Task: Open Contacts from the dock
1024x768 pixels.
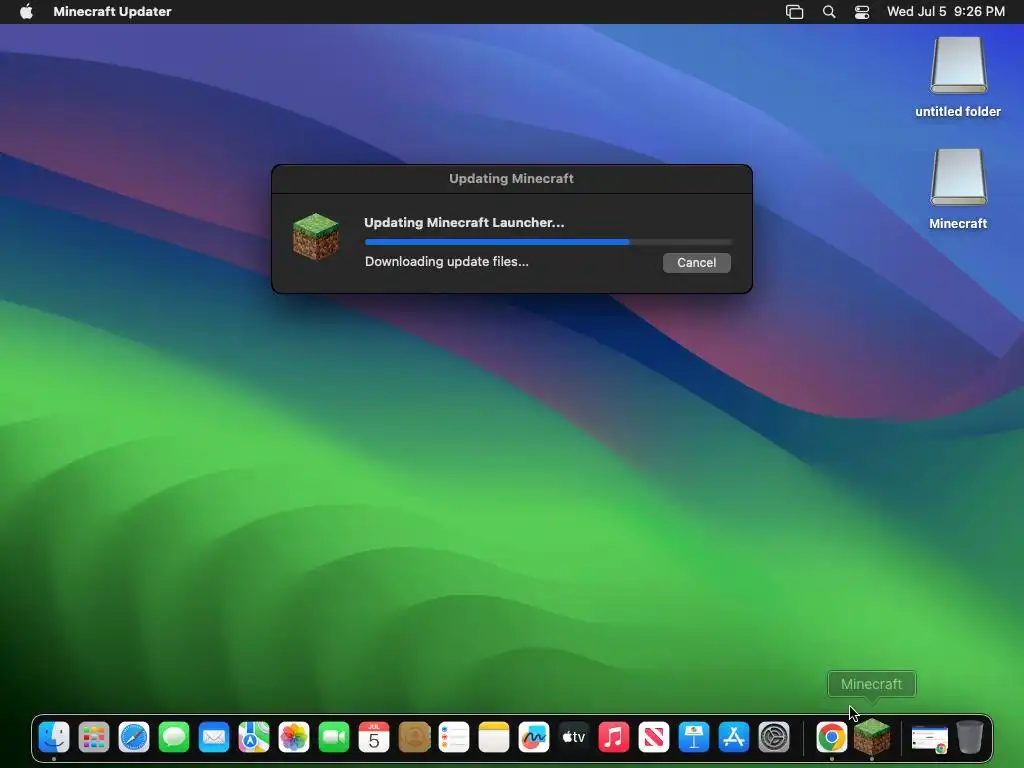Action: 414,738
